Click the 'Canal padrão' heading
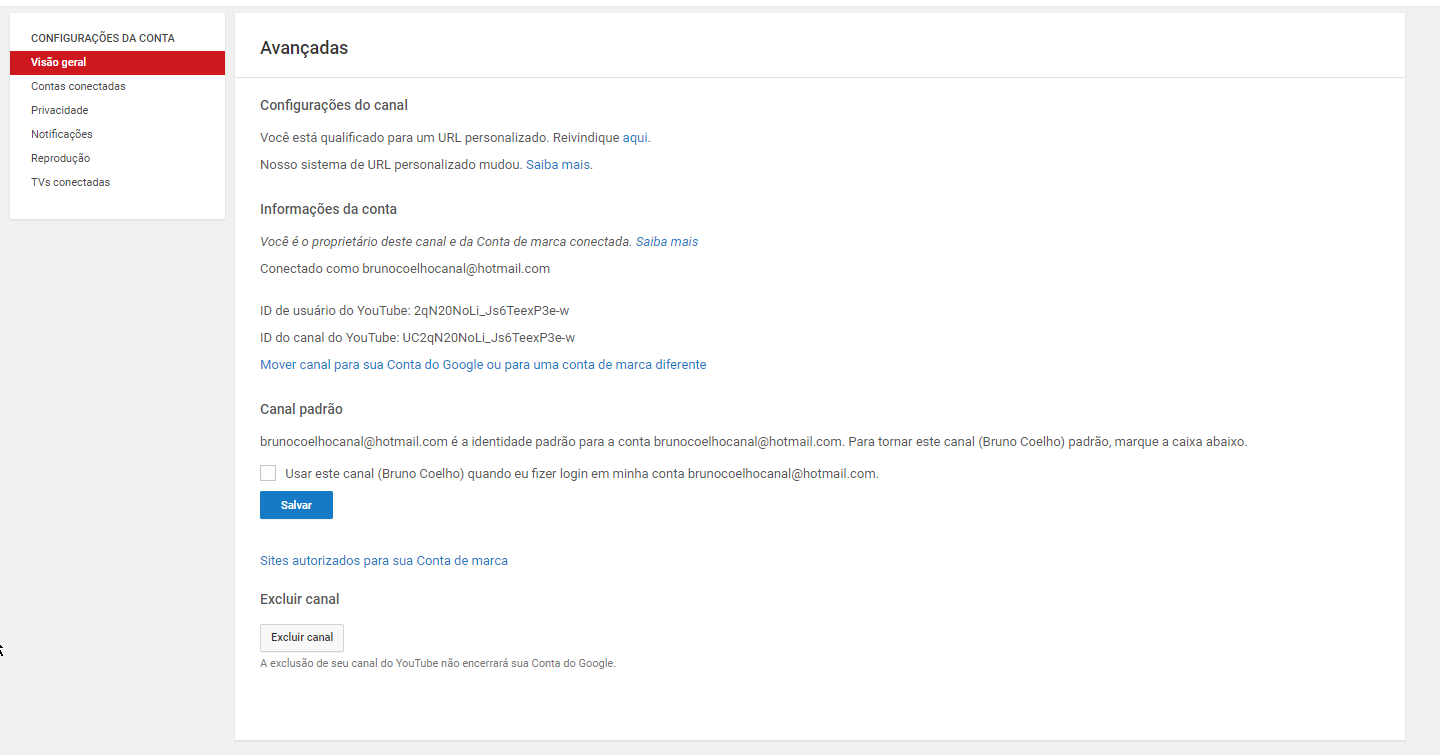Viewport: 1440px width, 755px height. (302, 409)
